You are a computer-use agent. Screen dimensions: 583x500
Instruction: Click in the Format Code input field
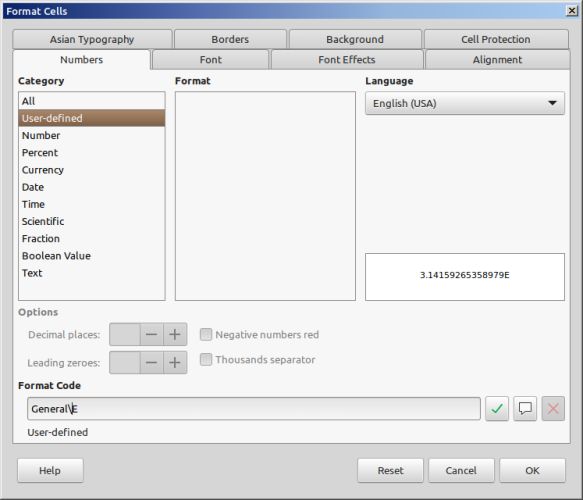pyautogui.click(x=254, y=409)
